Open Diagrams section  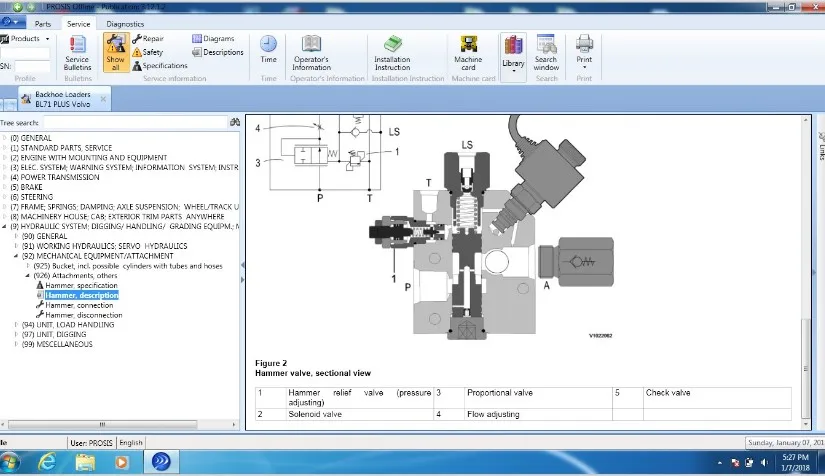coord(213,38)
